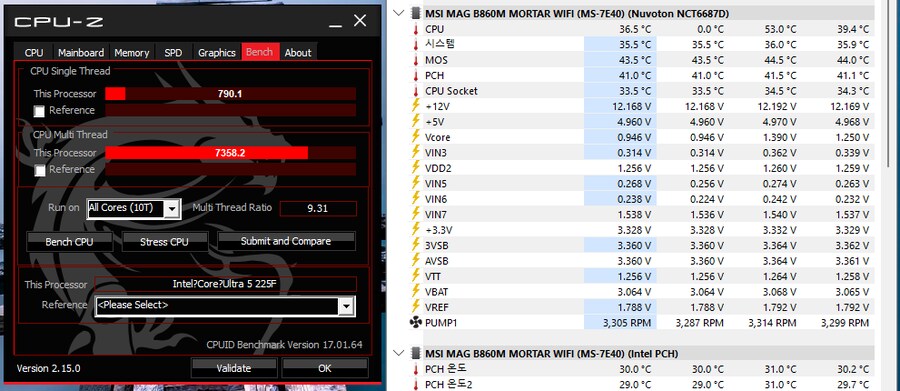Click the Vcore maximum value 1.390 V

779,137
